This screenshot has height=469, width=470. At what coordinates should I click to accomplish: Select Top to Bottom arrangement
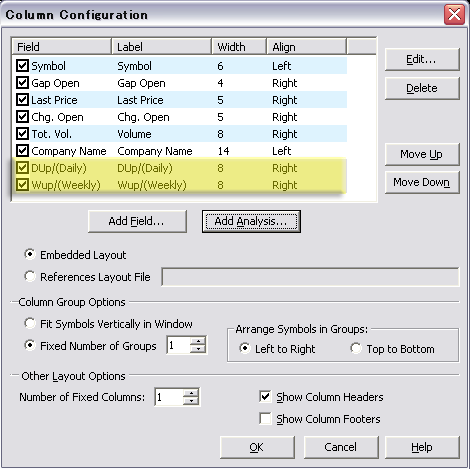[x=356, y=349]
